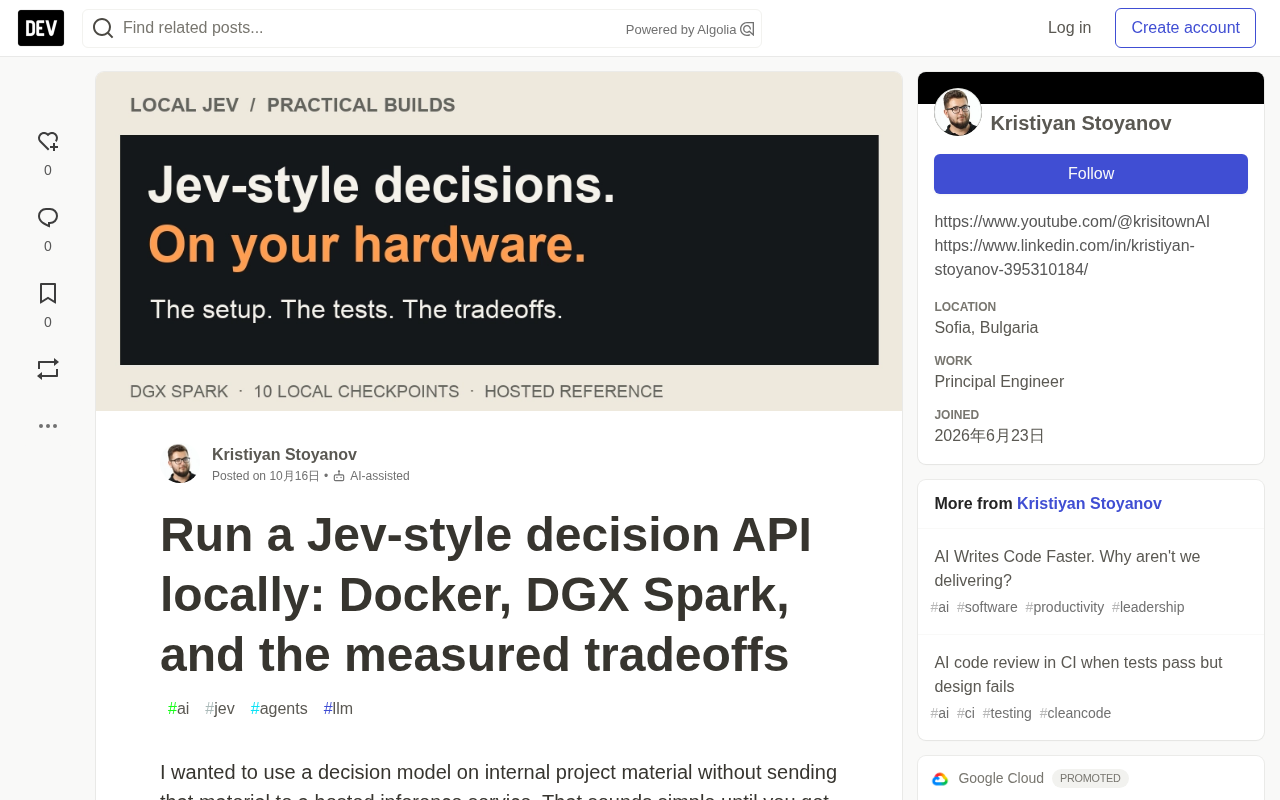
Task: Click the PROMOTED badge
Action: tap(1090, 778)
